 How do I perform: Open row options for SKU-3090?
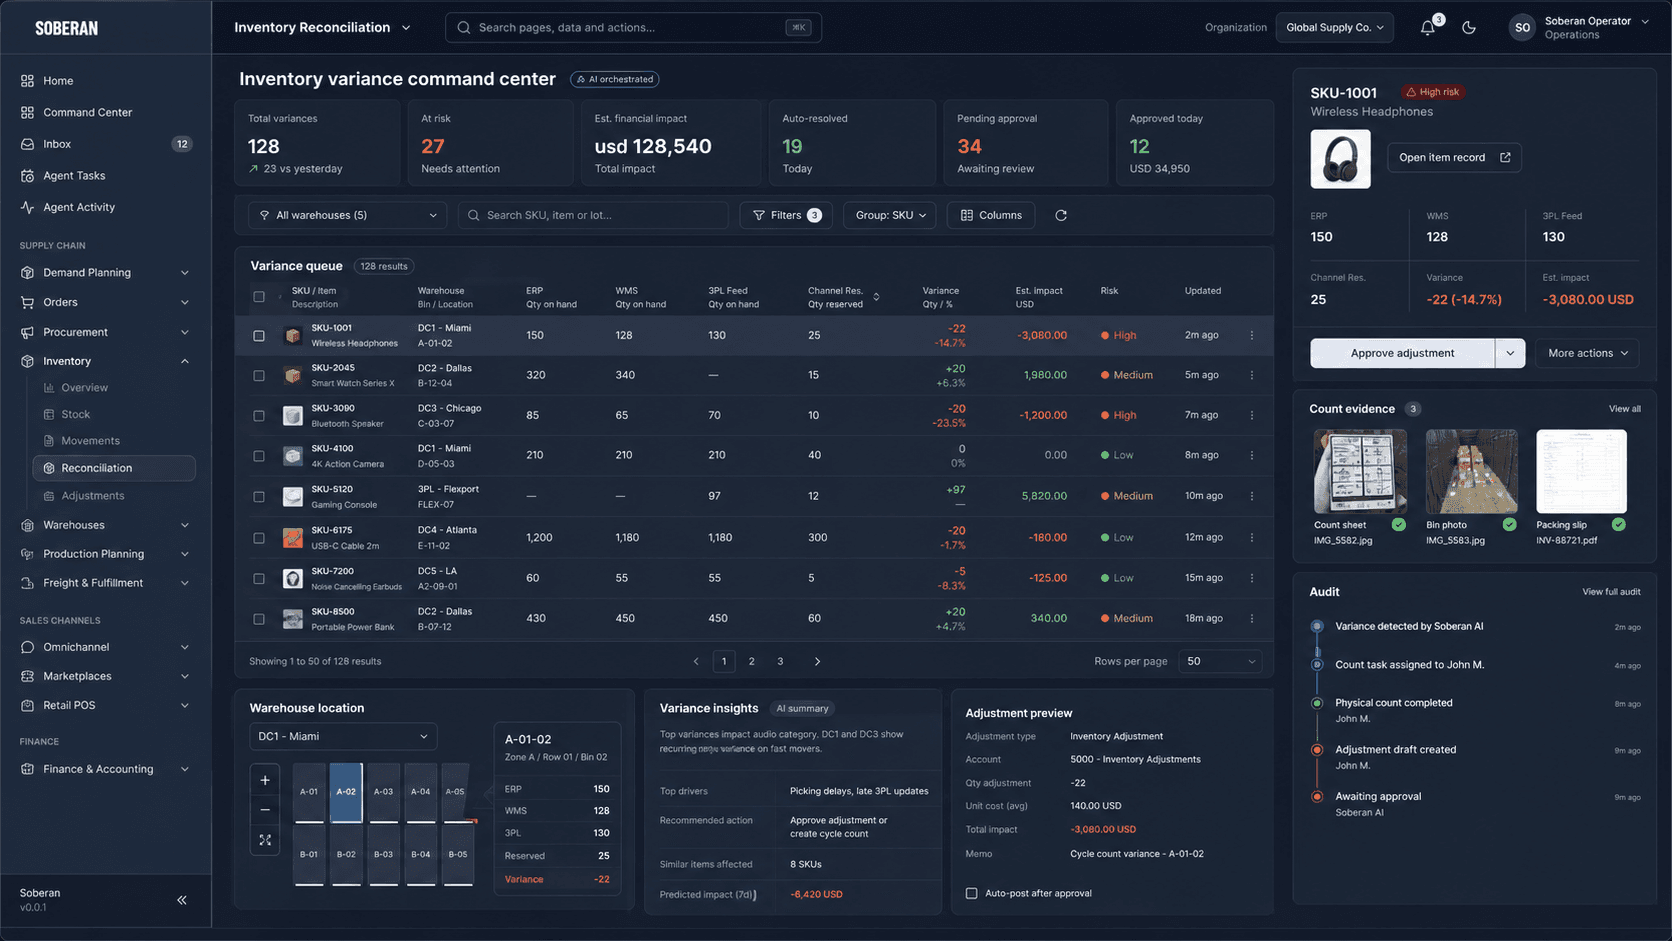(1252, 415)
